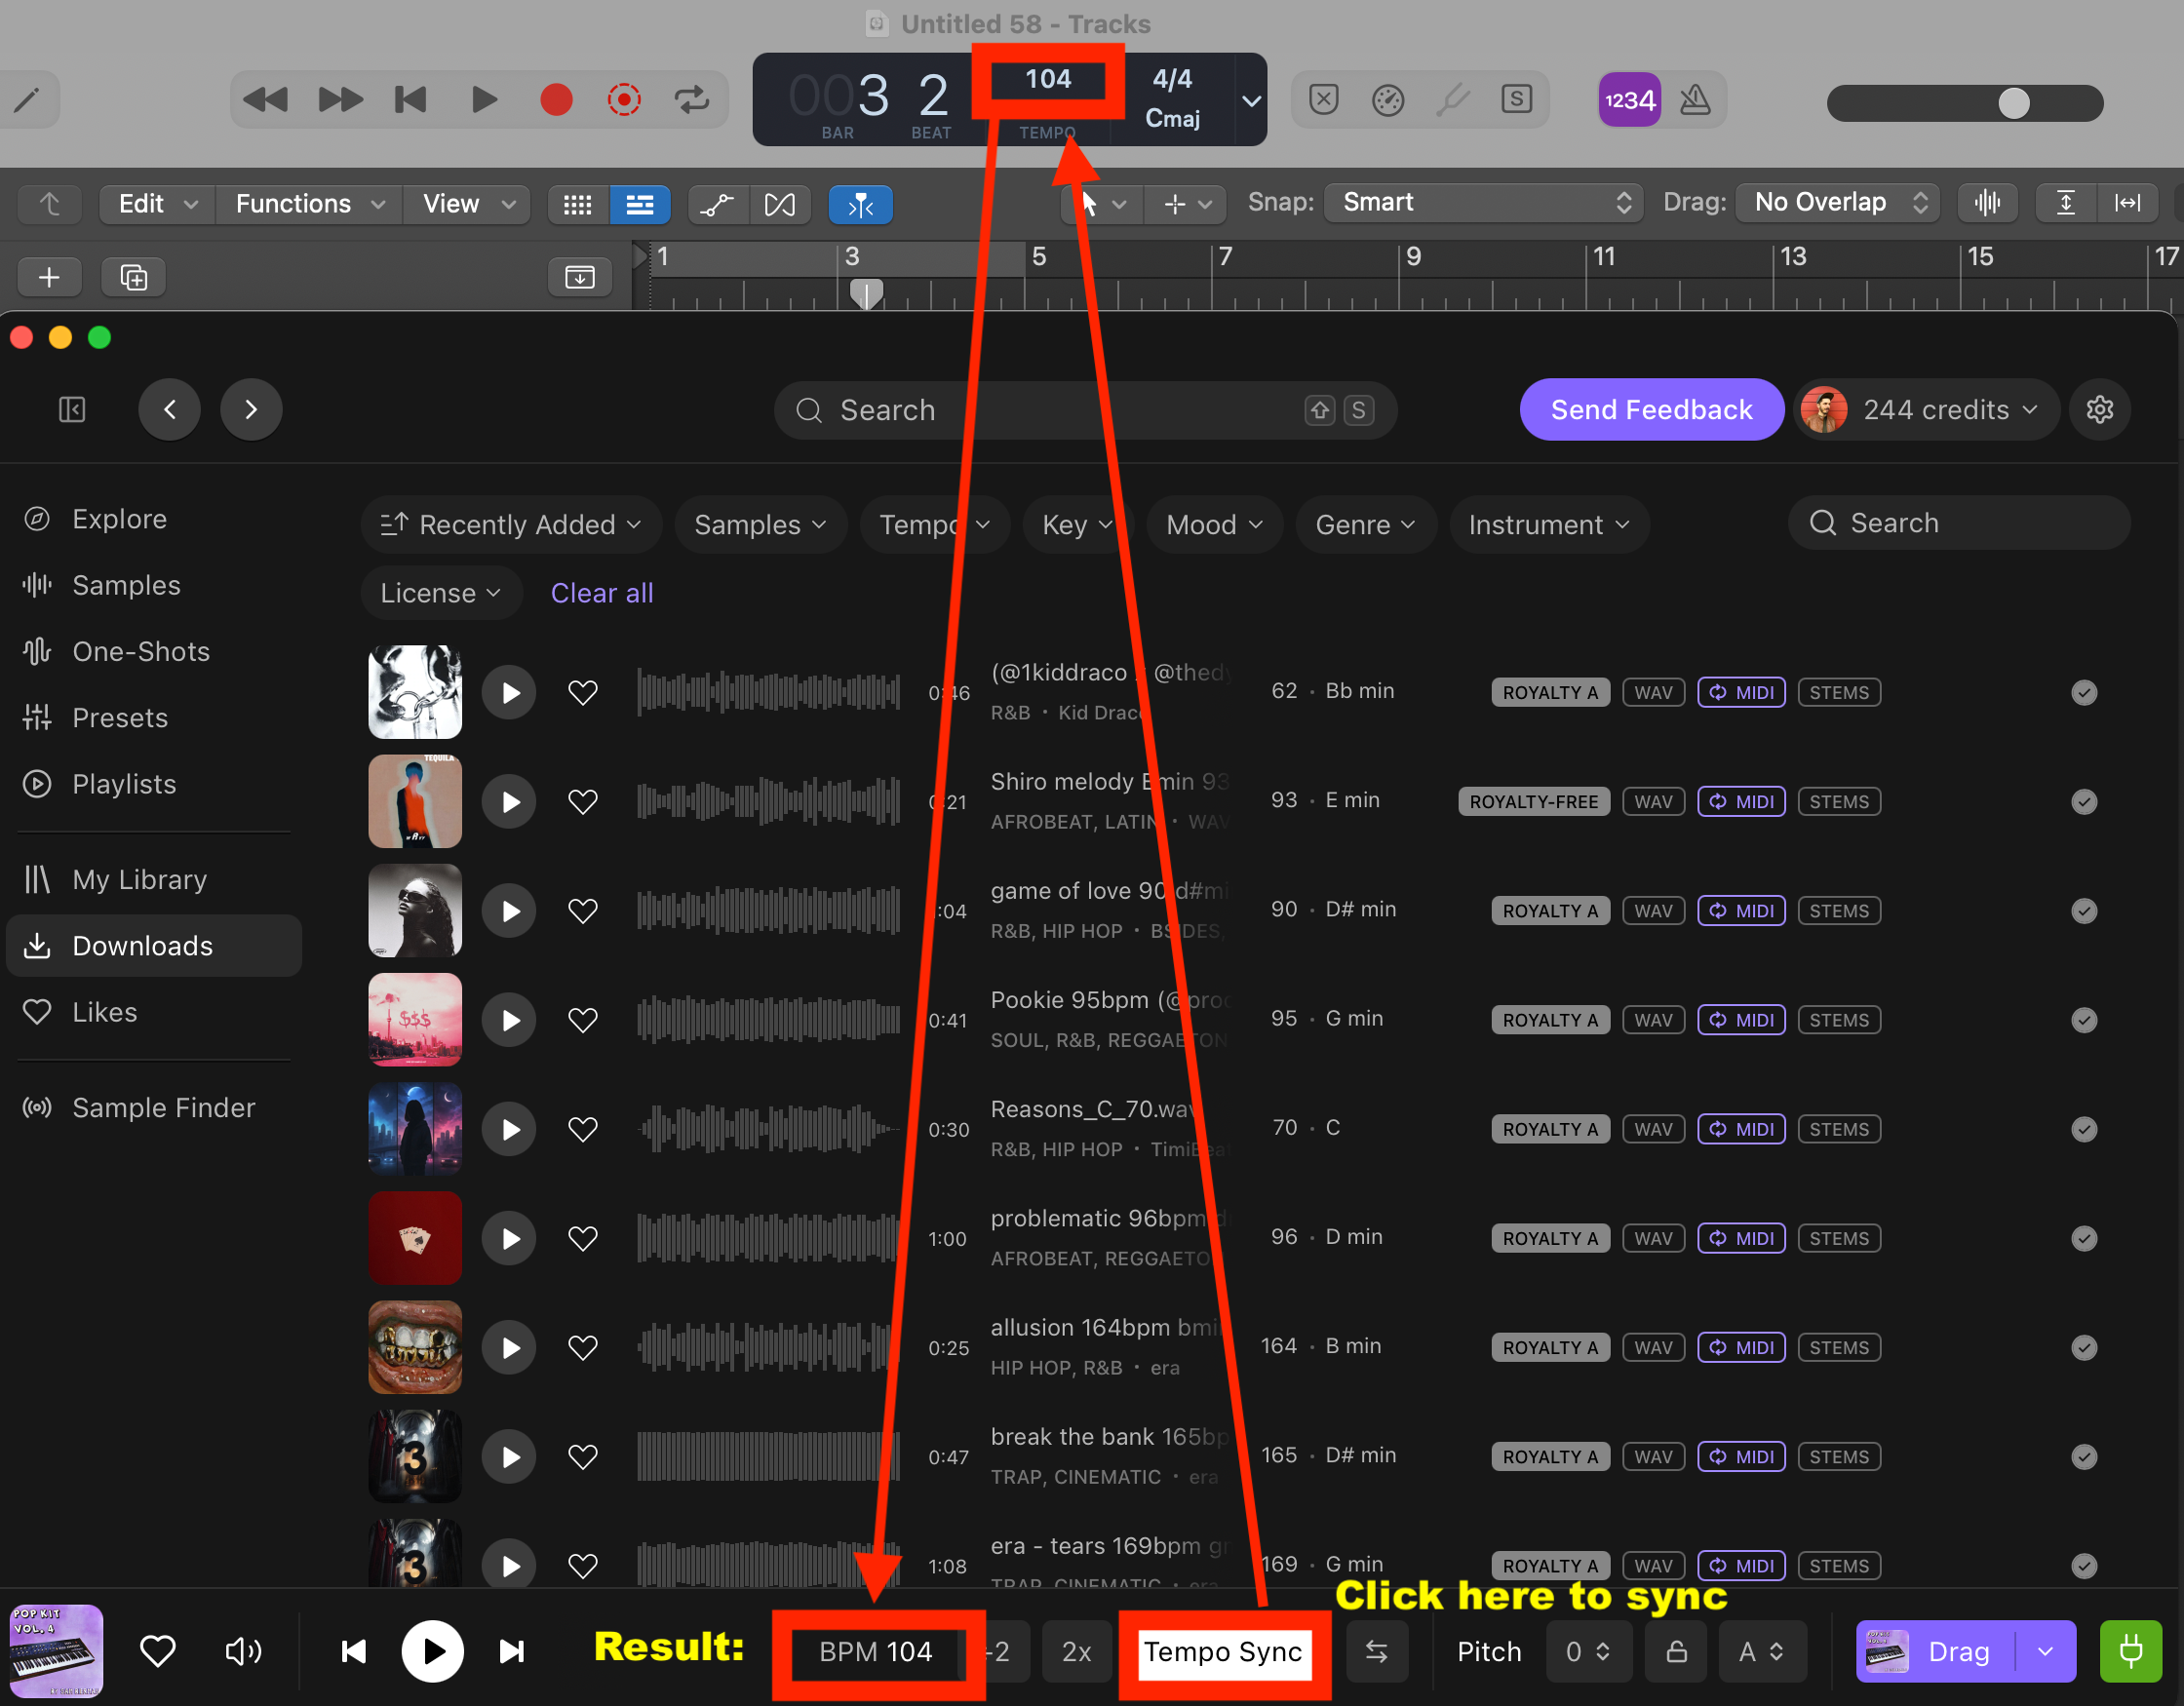Screen dimensions: 2184x1706
Task: Click the swap arrows icon near Tempo Sync
Action: [1376, 1651]
